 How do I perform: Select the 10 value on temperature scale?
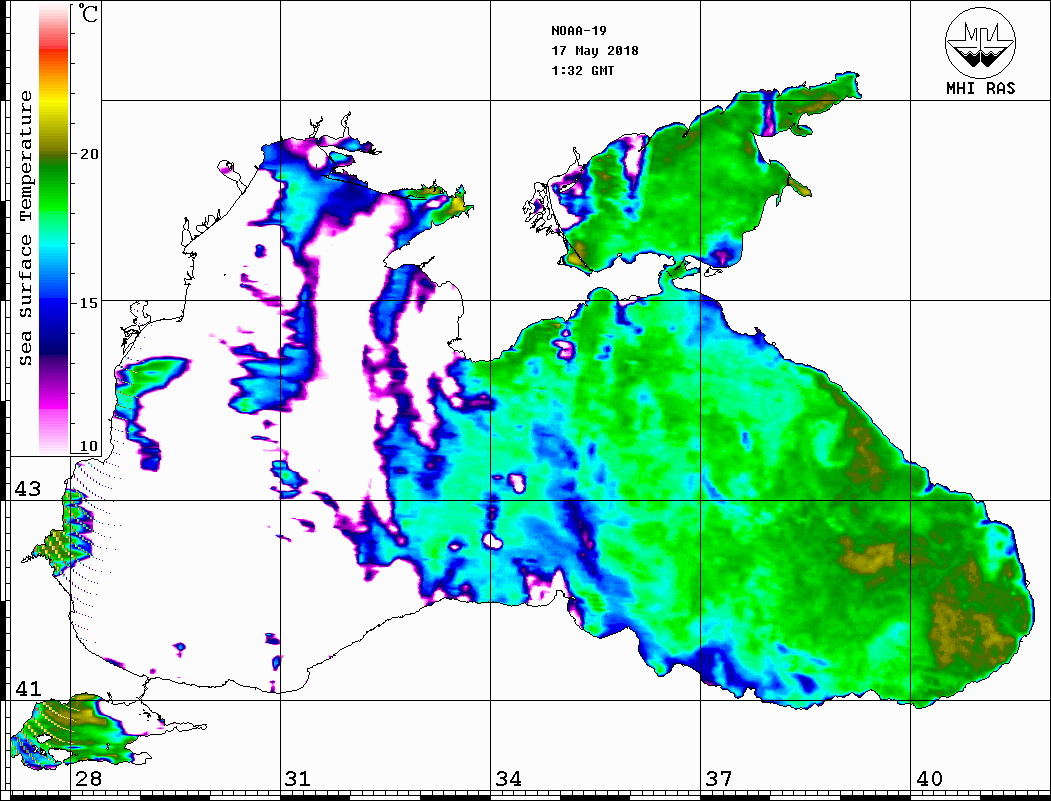pos(89,446)
